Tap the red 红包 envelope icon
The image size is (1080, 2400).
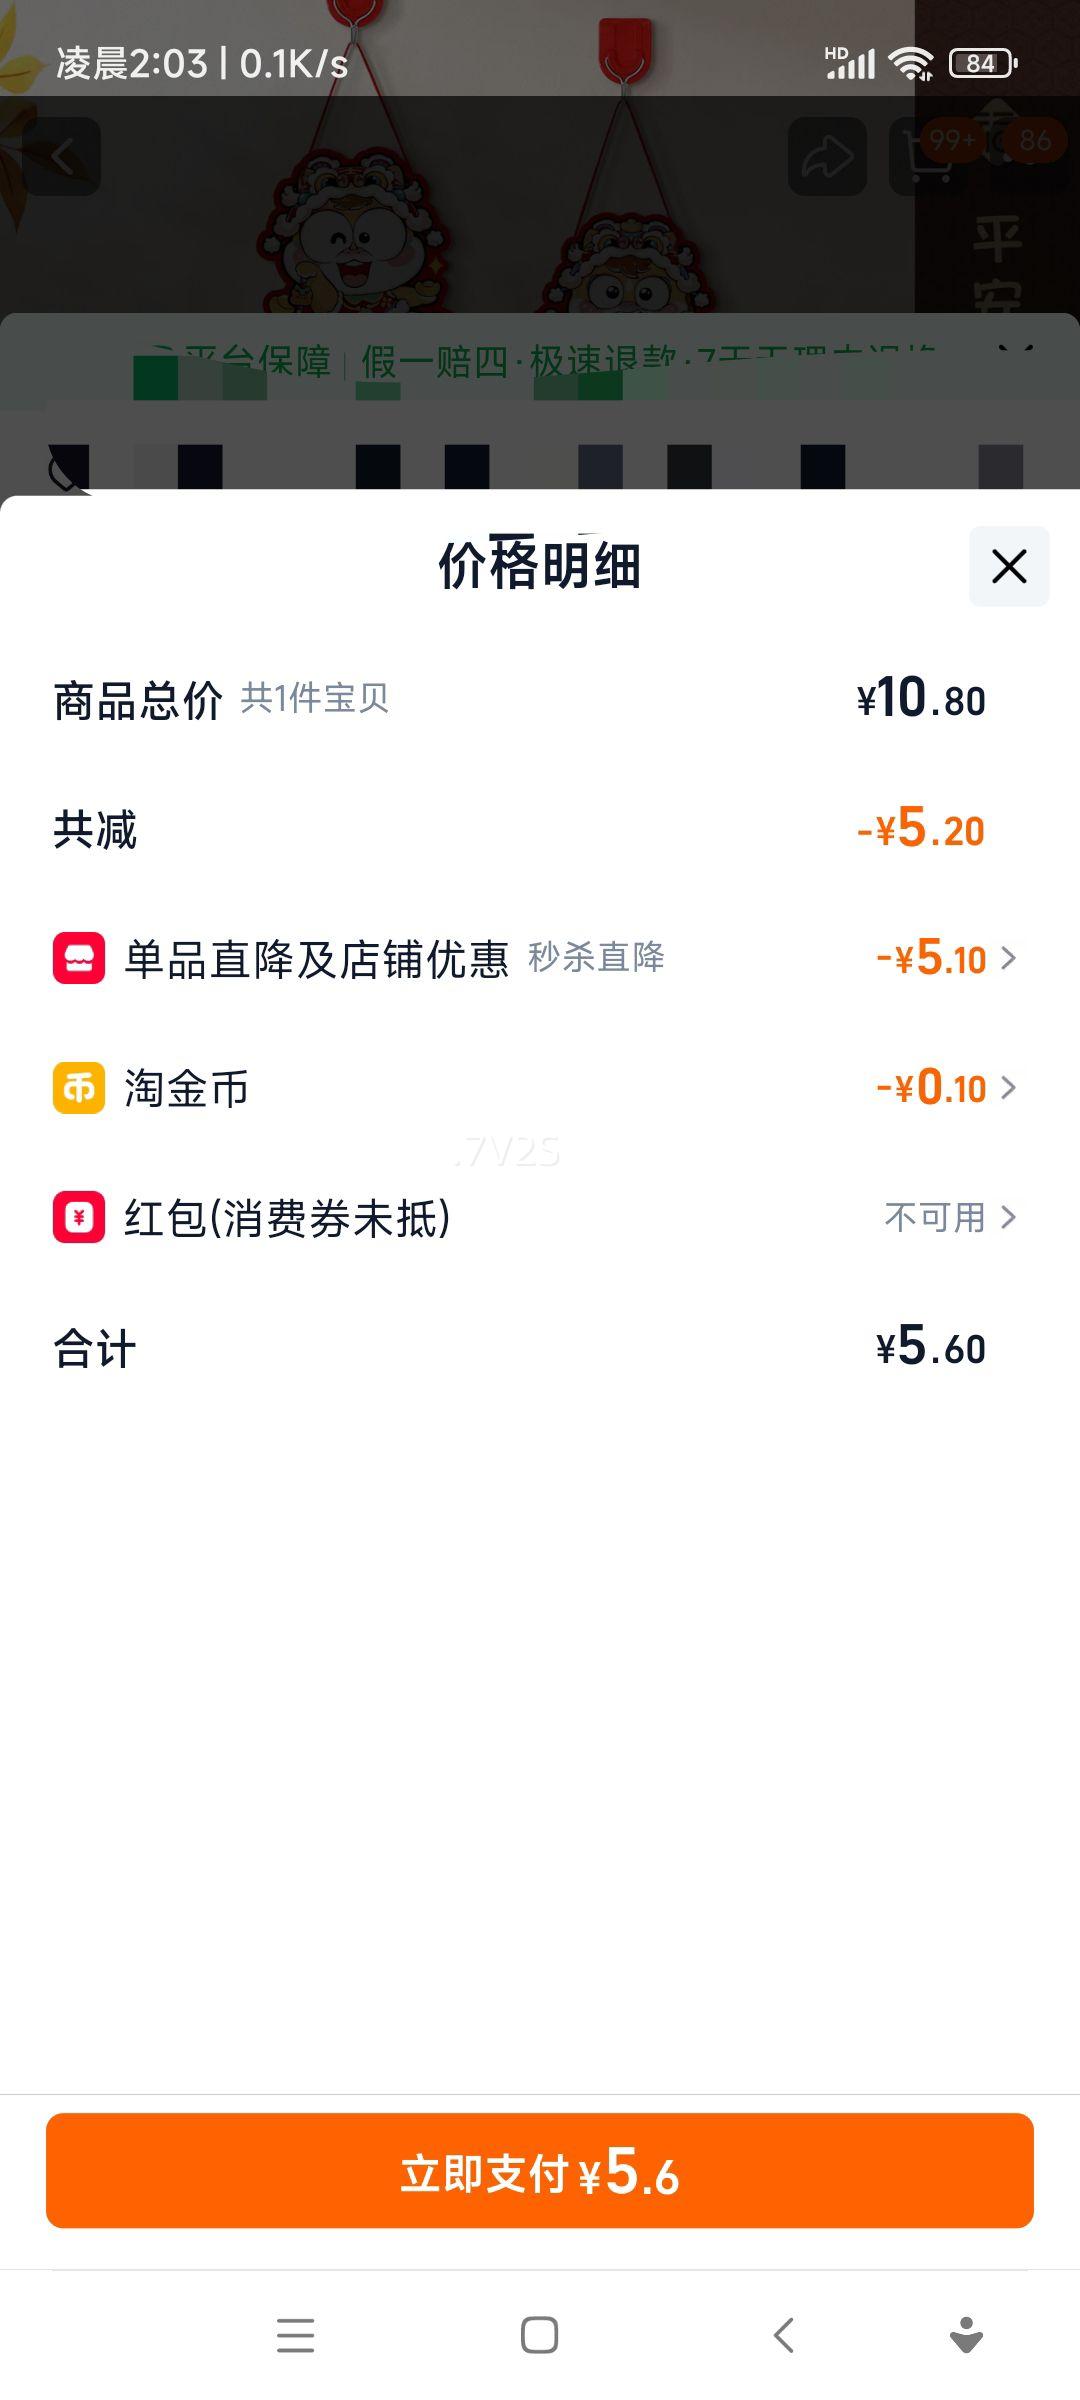coord(79,1217)
